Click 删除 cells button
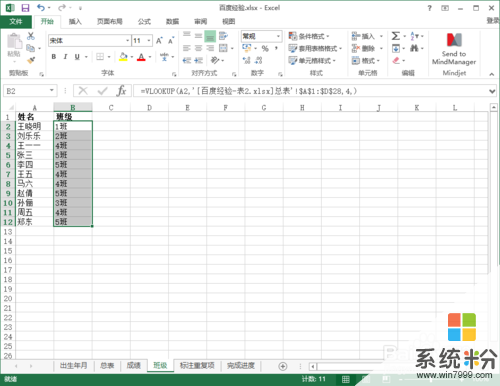Screen dimensions: 500x386 pos(367,49)
